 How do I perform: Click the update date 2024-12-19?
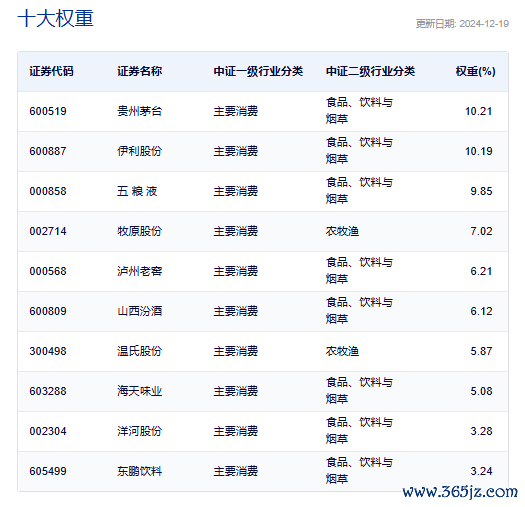click(484, 24)
